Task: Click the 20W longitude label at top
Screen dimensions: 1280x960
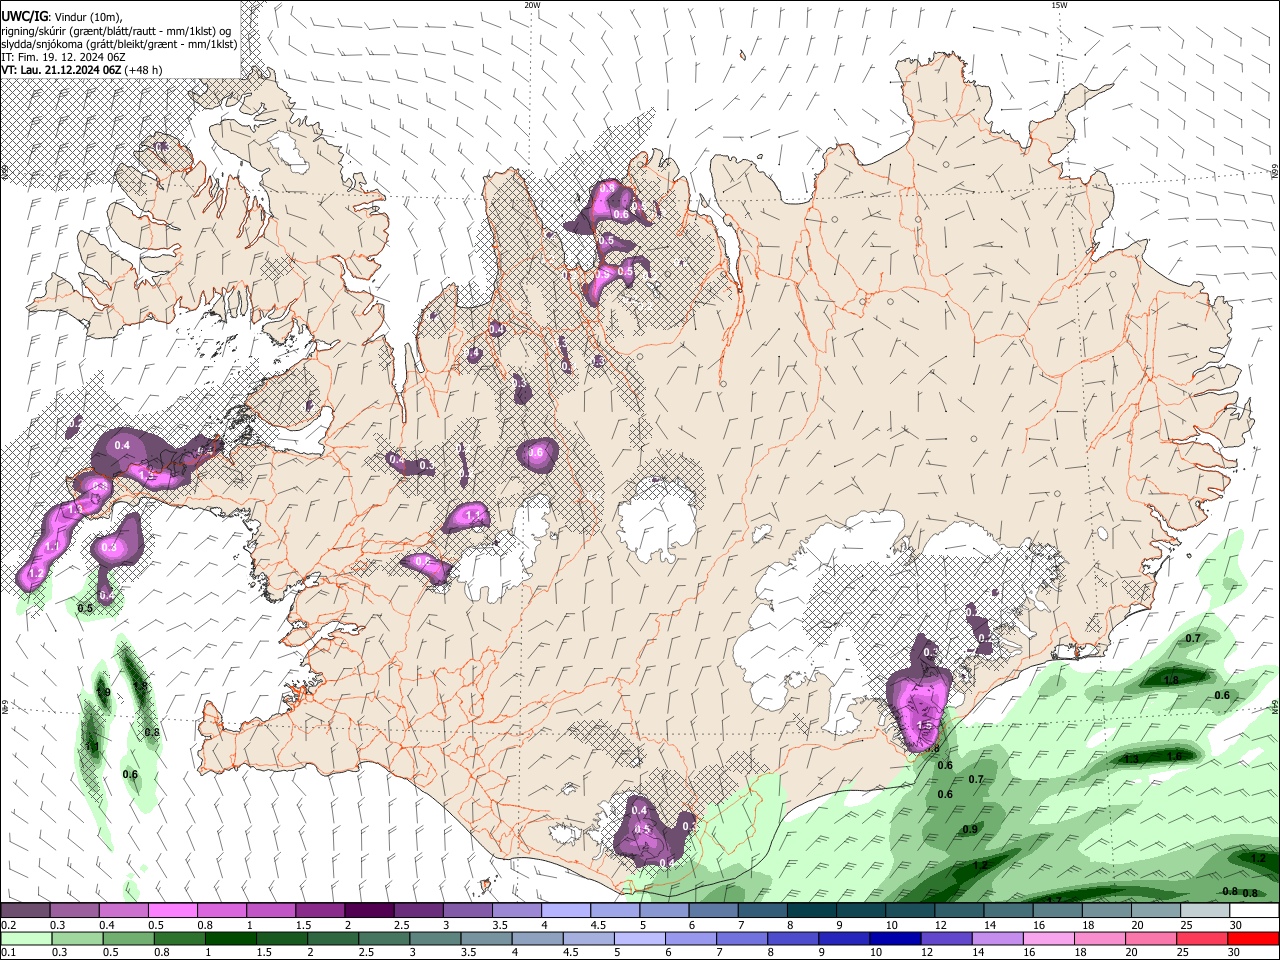Action: click(532, 4)
